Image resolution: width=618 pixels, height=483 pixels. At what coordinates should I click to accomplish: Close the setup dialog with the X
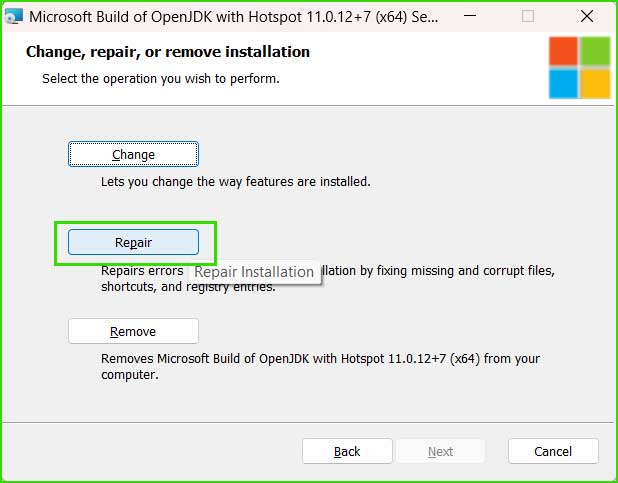point(587,17)
